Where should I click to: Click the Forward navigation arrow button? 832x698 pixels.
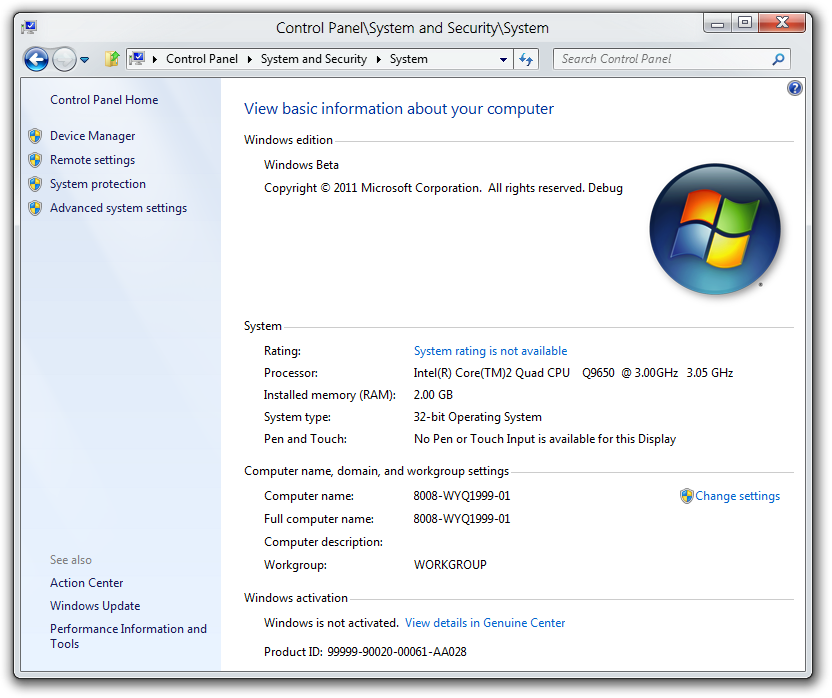[x=64, y=60]
